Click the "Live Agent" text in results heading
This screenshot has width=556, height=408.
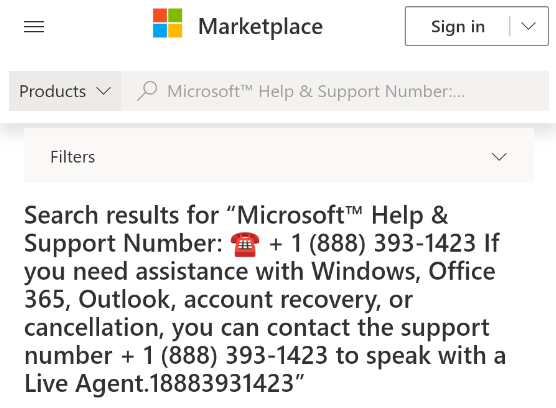(x=85, y=384)
